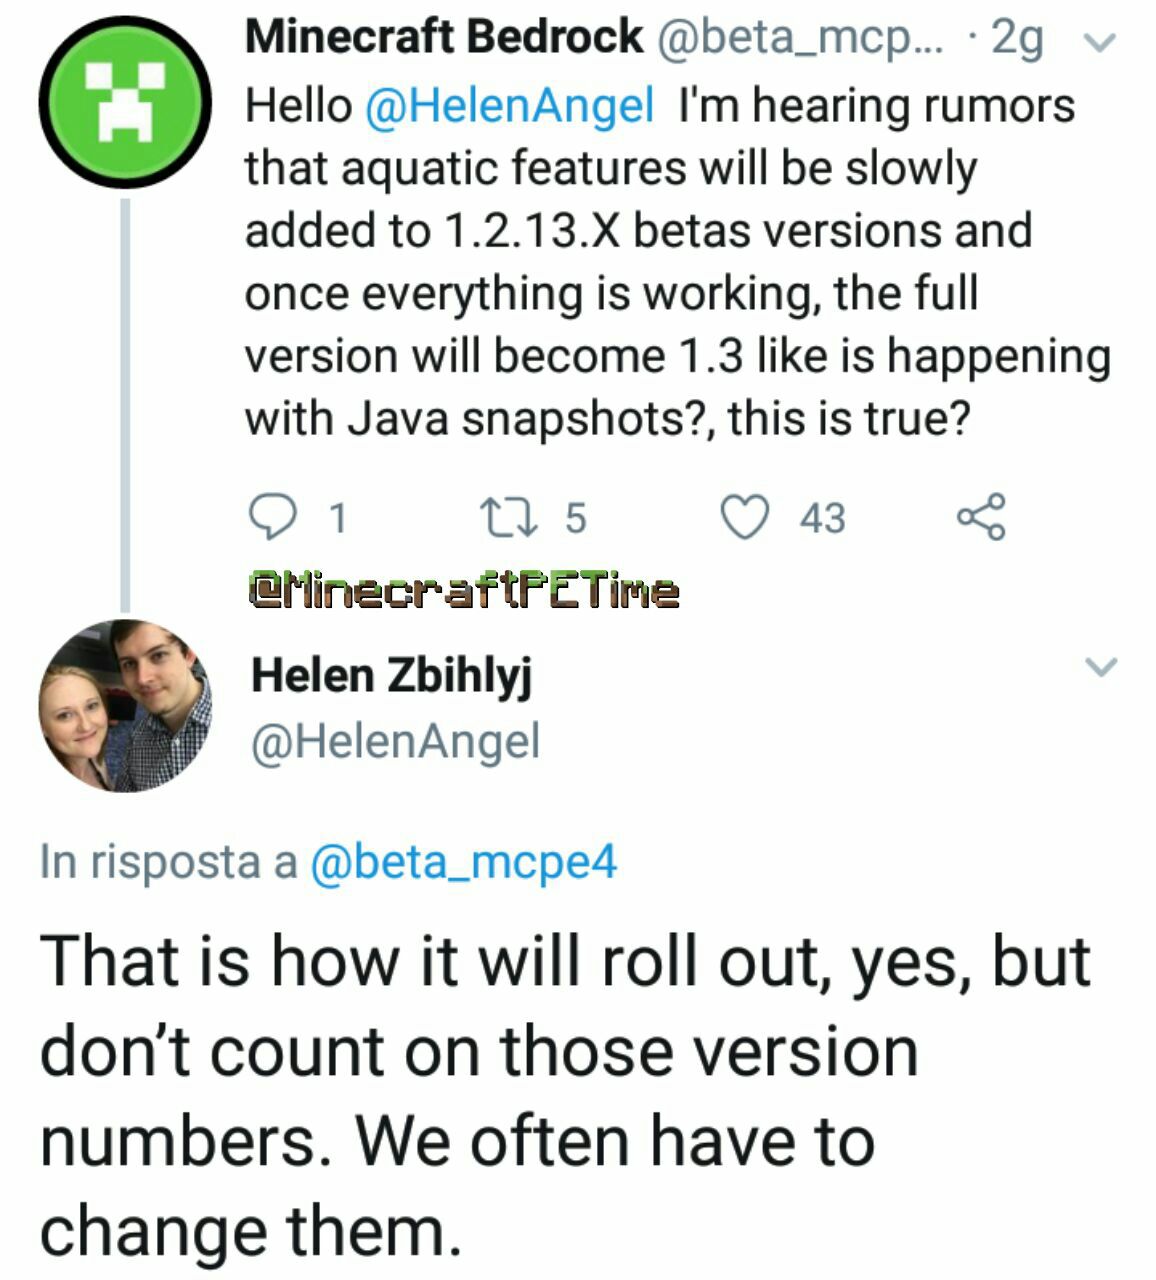Open the @beta_mcpe4 link in reply line
Viewport: 1156px width, 1280px height.
[464, 862]
